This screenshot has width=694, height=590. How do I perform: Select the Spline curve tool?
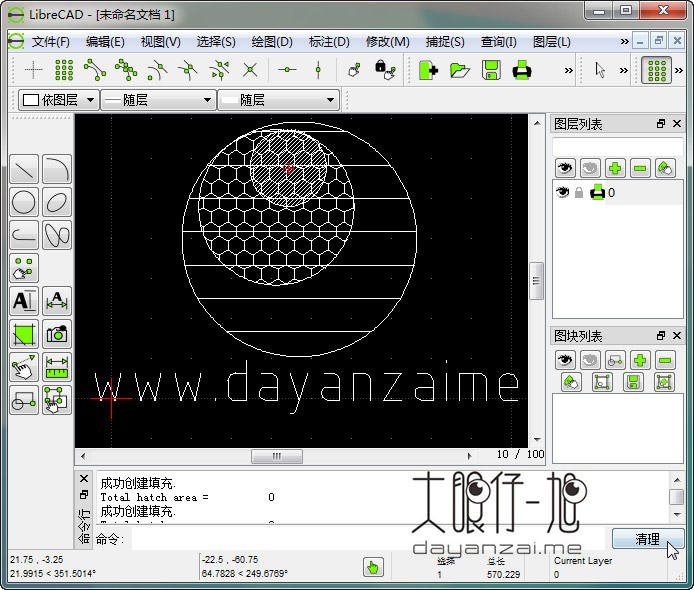pos(57,235)
